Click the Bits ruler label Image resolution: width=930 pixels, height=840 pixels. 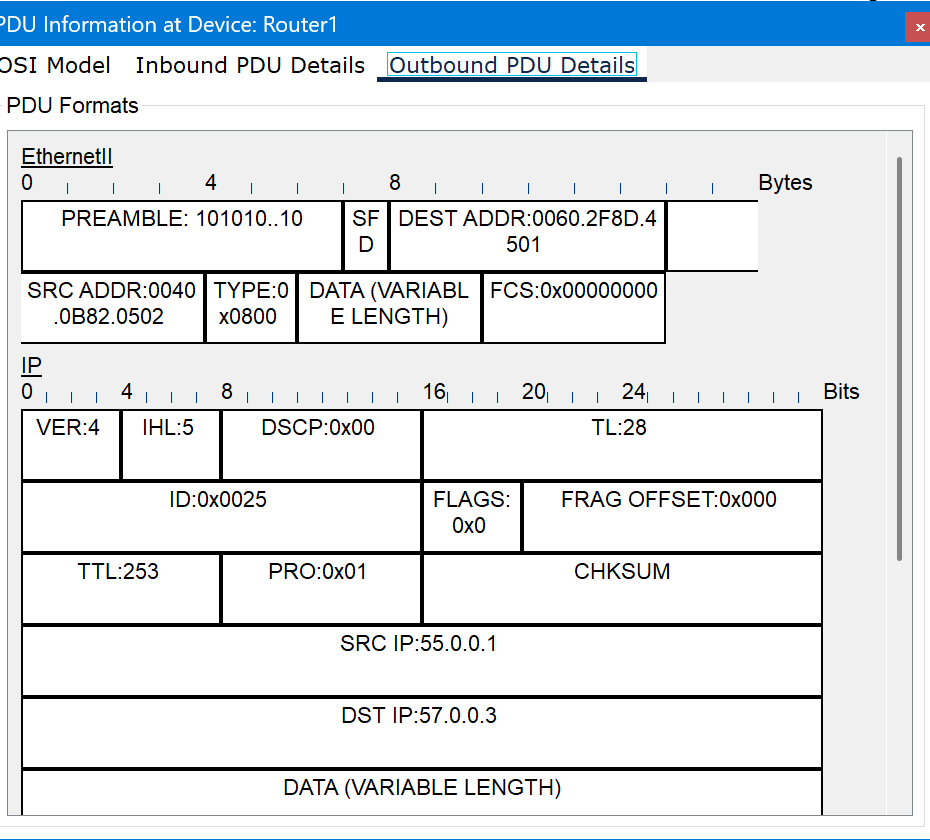[x=841, y=392]
